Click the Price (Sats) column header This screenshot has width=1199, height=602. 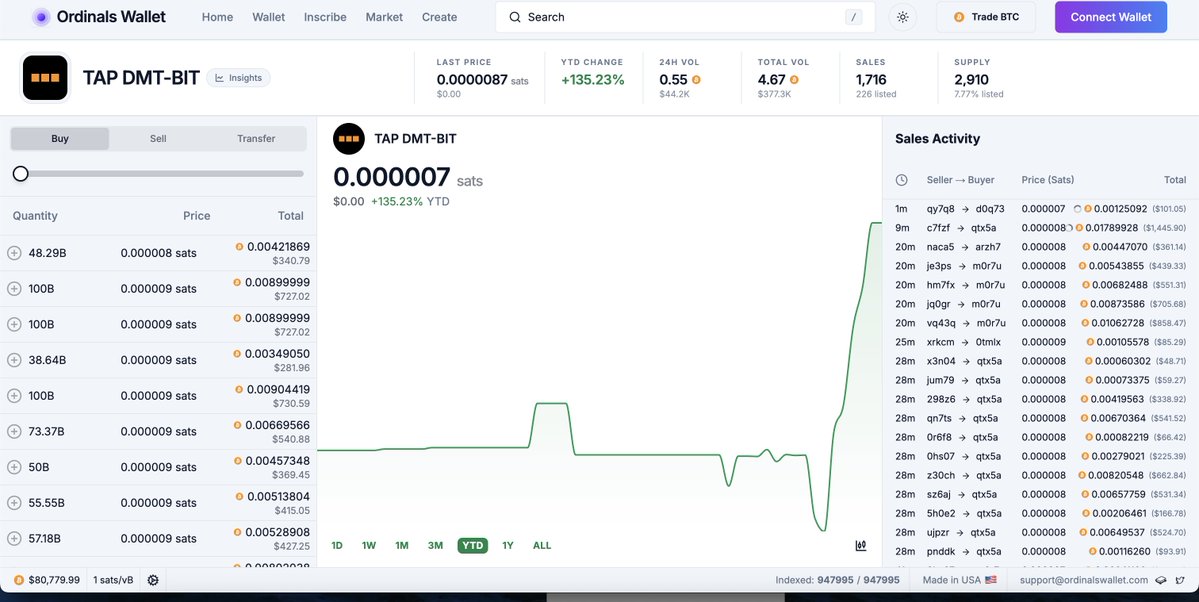click(x=1048, y=180)
